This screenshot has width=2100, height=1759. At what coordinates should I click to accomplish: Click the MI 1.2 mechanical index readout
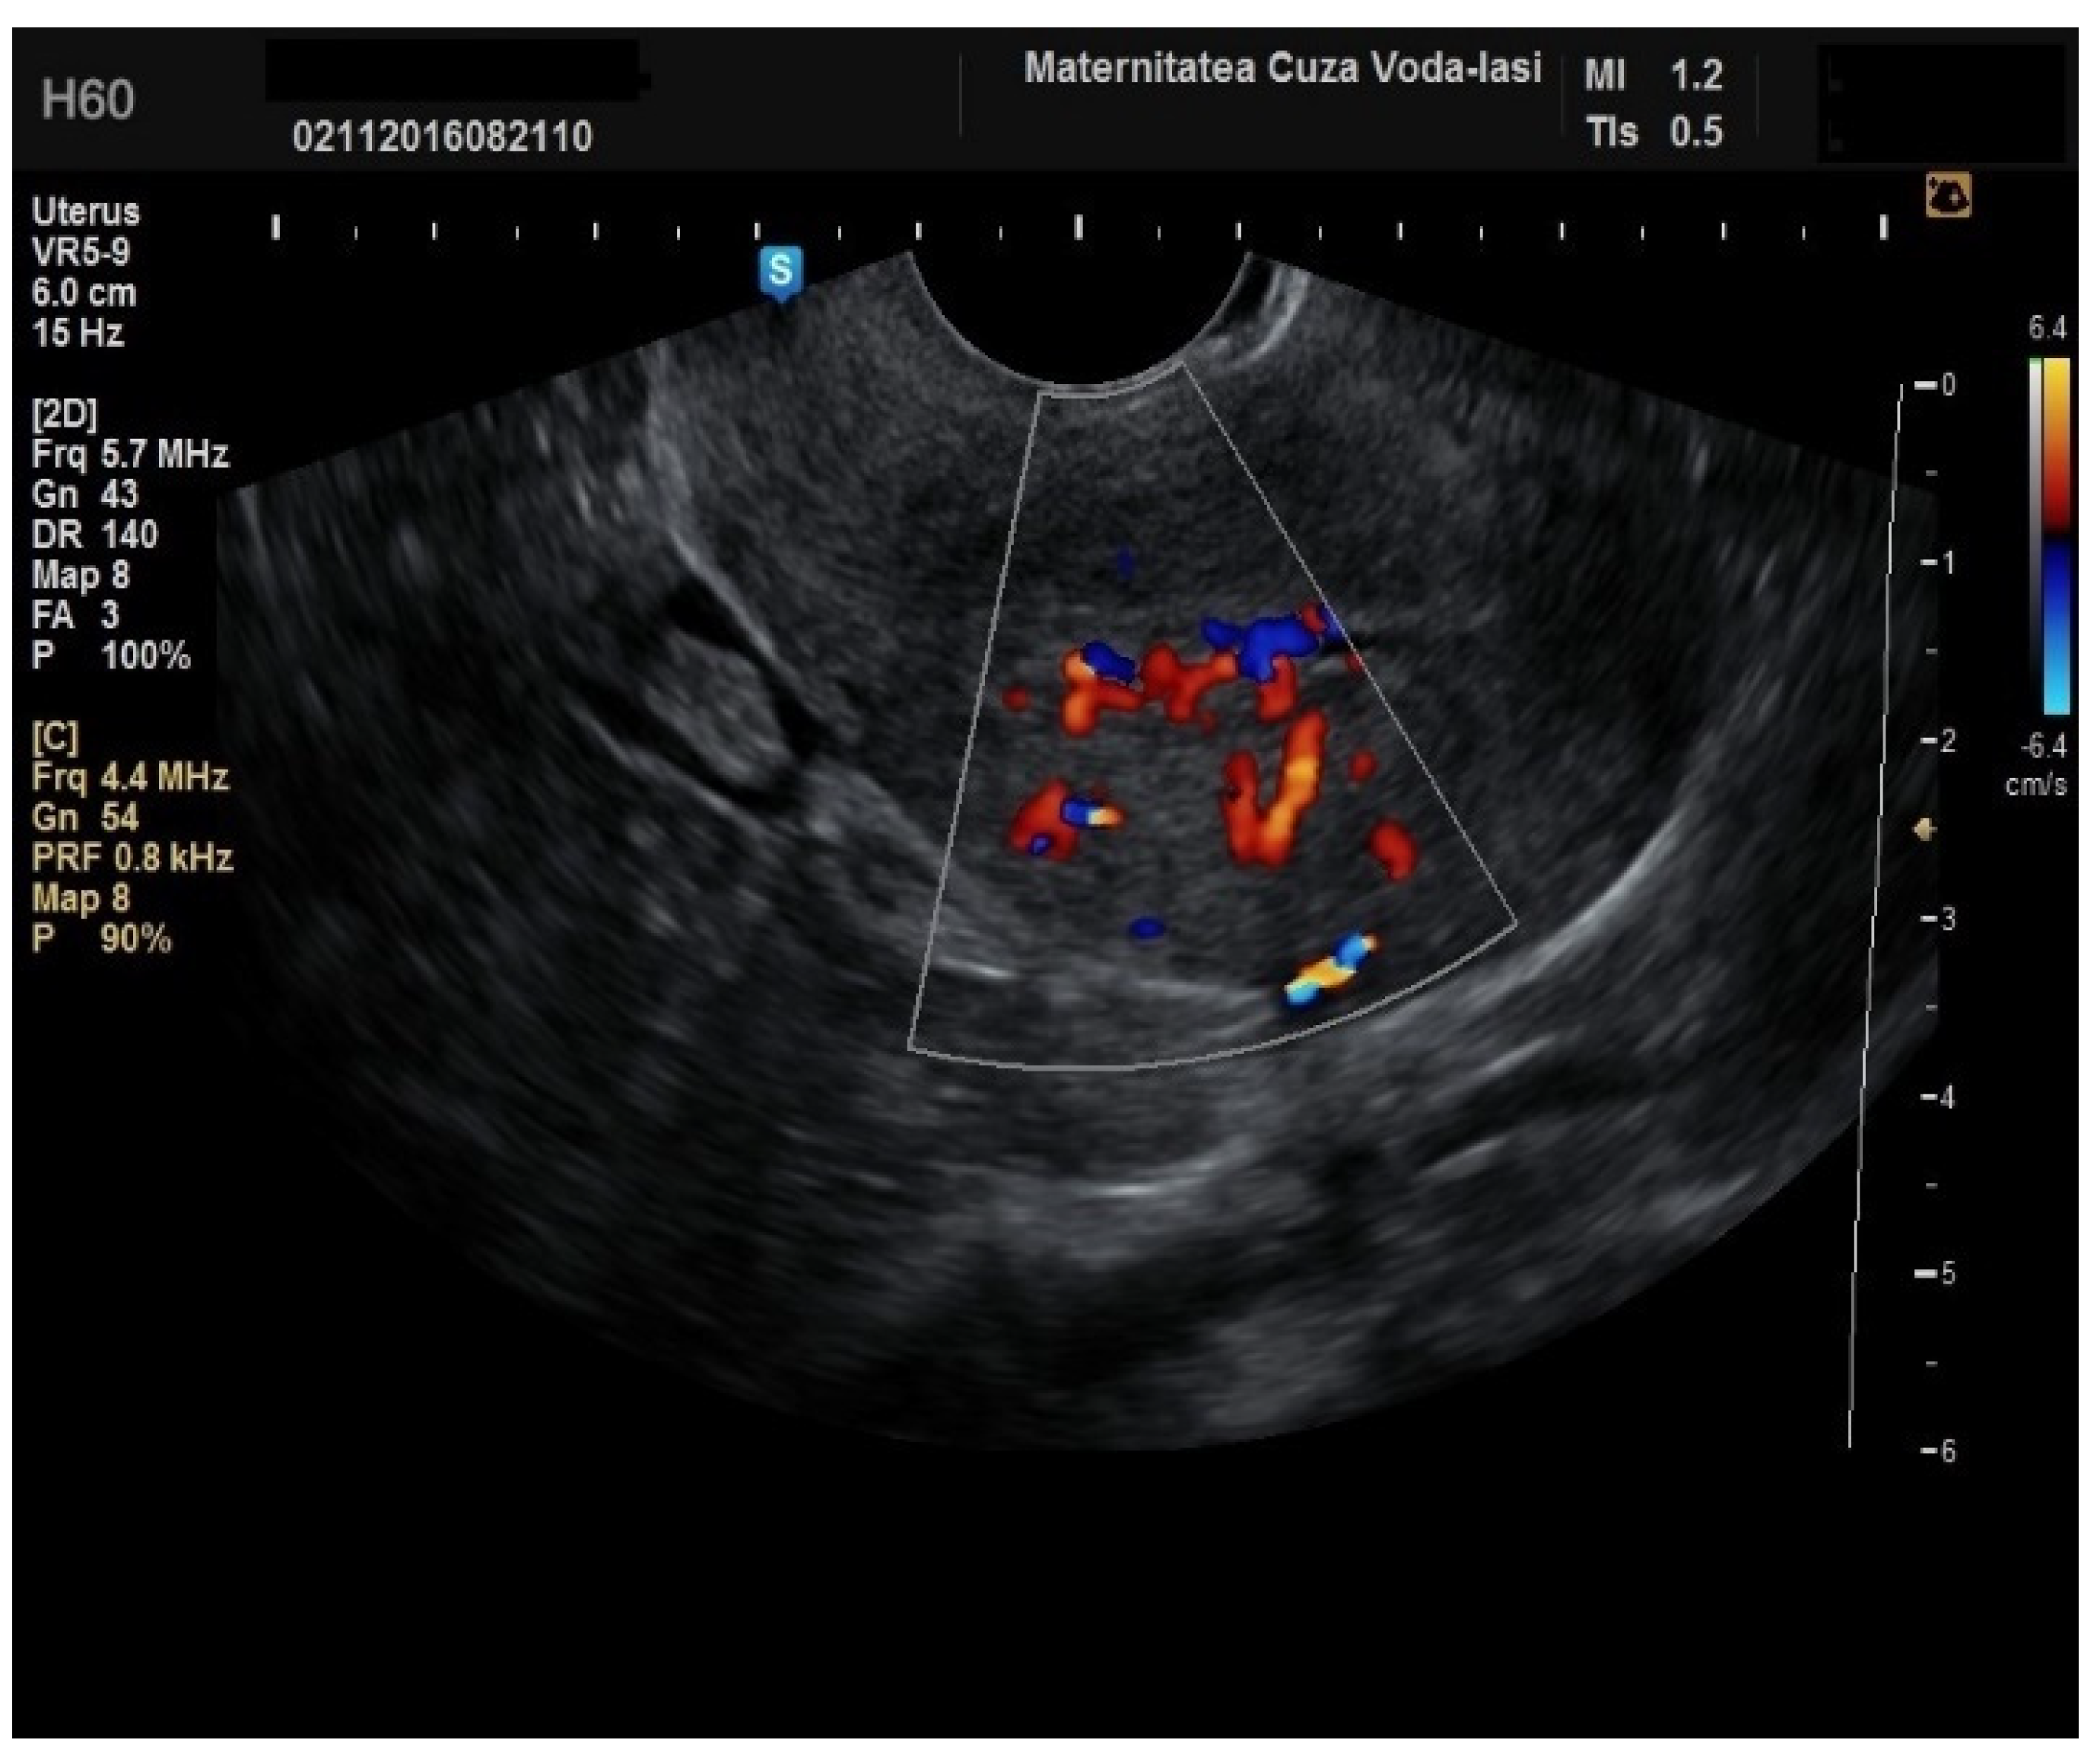[x=1653, y=75]
